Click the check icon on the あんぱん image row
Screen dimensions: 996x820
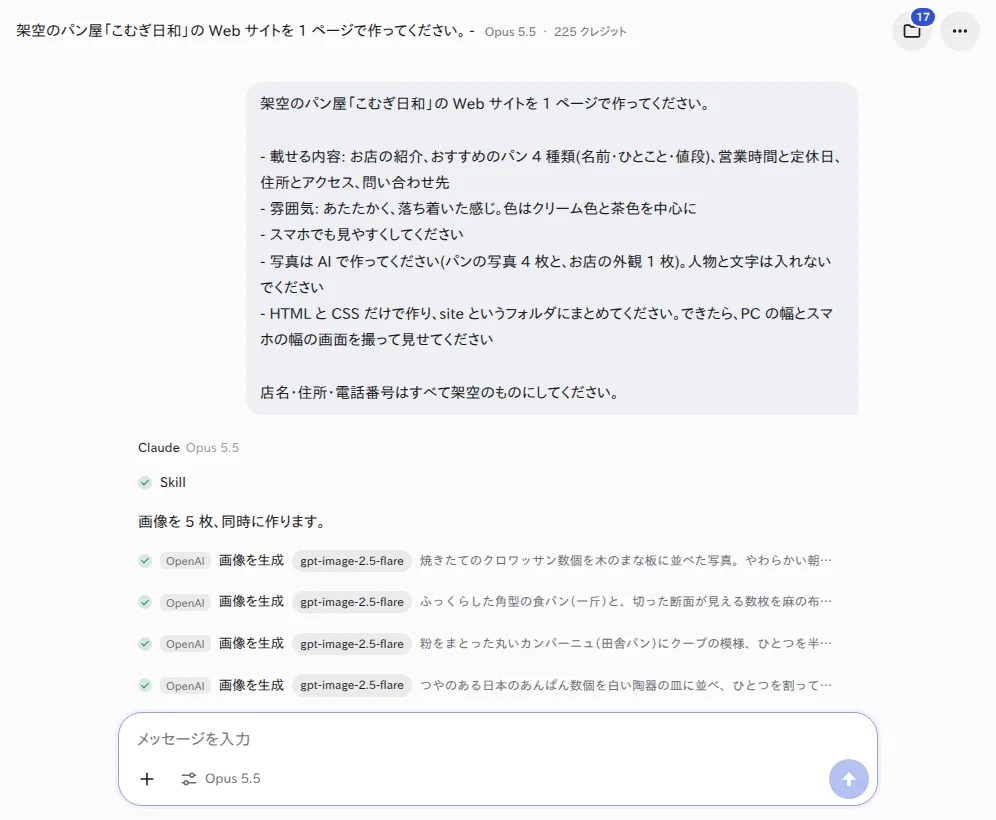click(x=145, y=685)
